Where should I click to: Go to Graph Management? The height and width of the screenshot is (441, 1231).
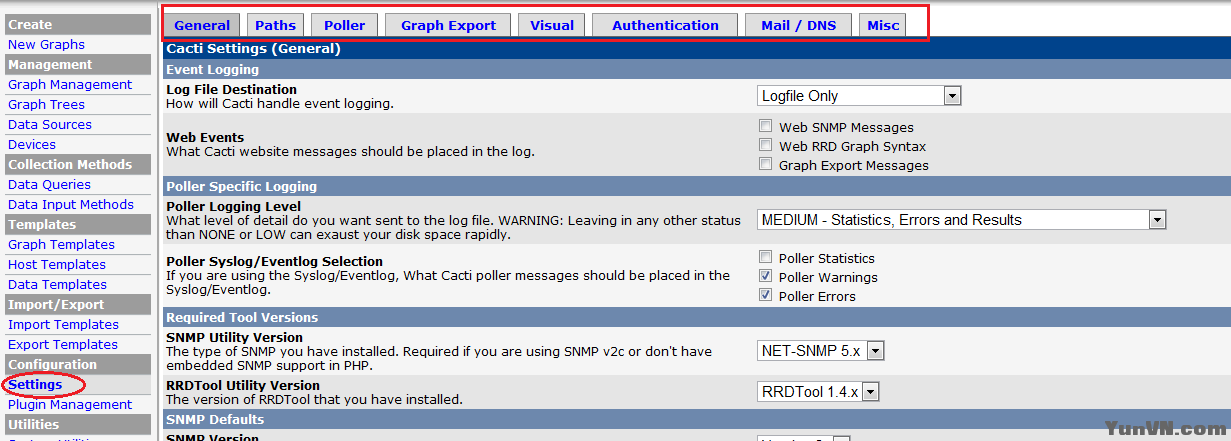pyautogui.click(x=70, y=84)
